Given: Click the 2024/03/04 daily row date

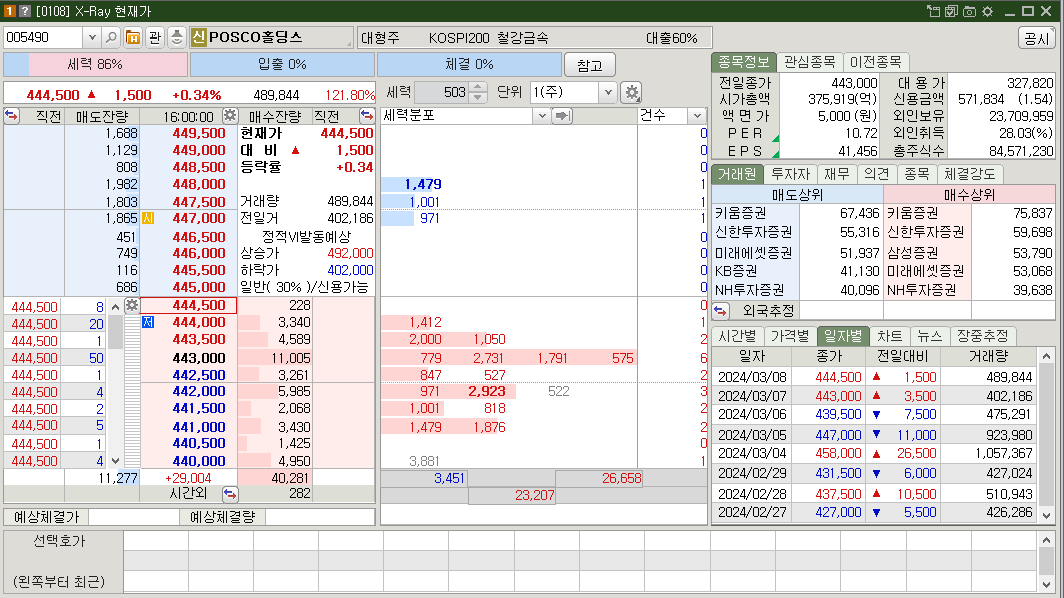Looking at the screenshot, I should 752,453.
